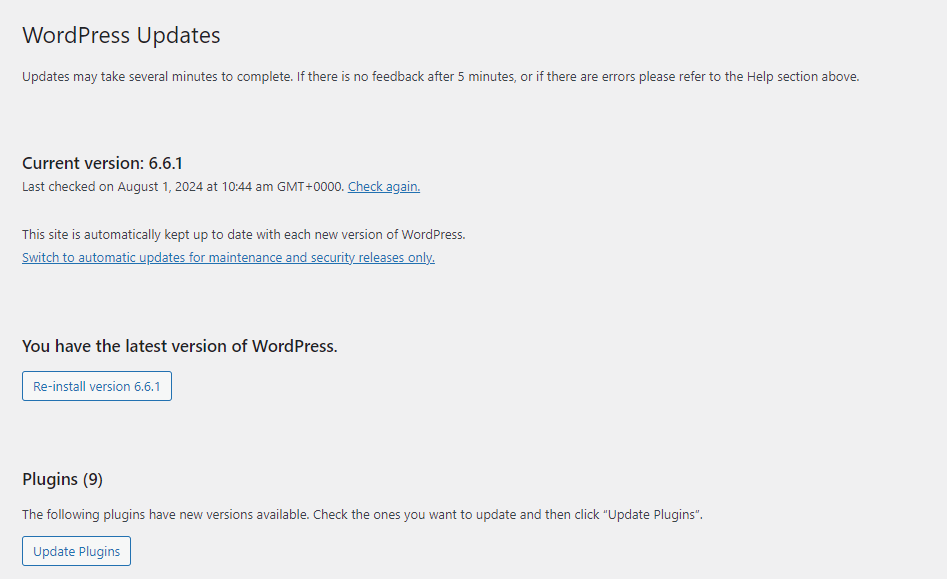
Task: Click the "(9)" count next to Plugins
Action: click(92, 479)
